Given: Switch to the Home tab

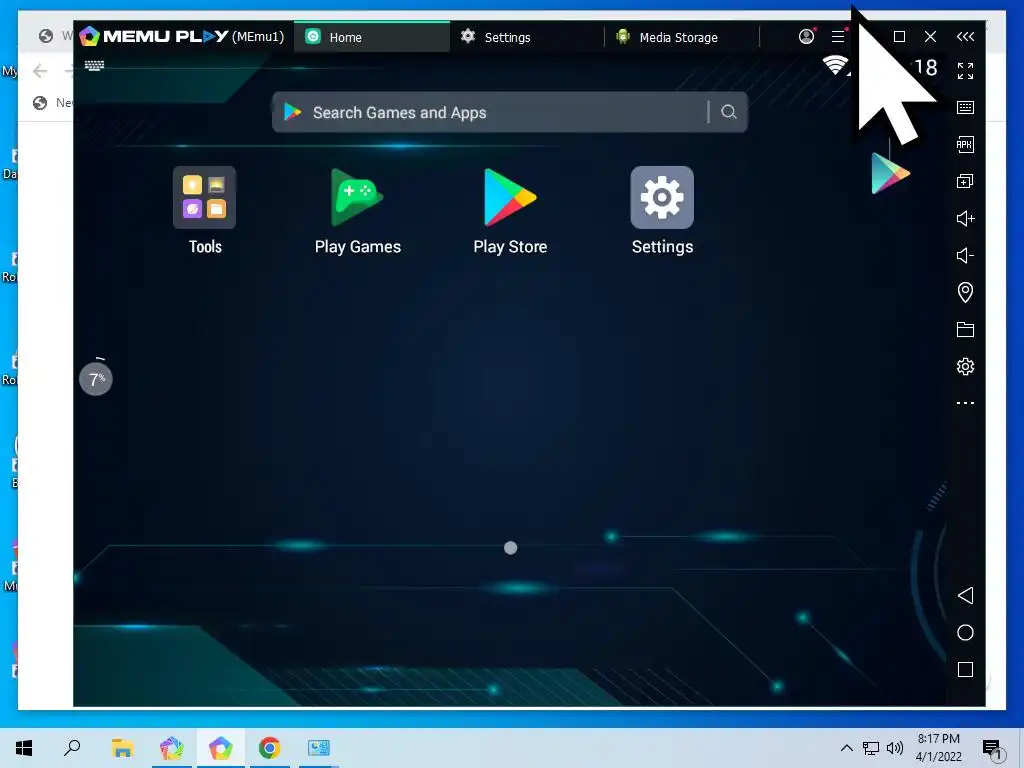Looking at the screenshot, I should tap(372, 37).
